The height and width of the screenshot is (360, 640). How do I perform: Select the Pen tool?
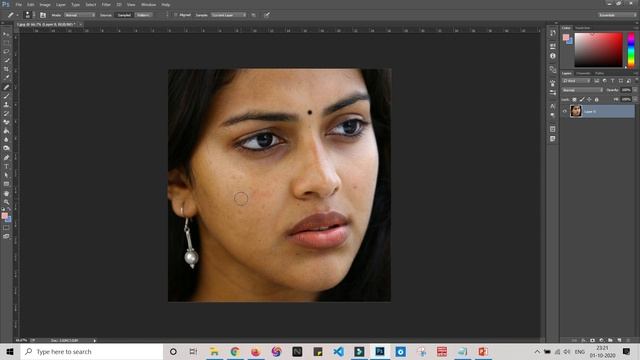point(6,158)
